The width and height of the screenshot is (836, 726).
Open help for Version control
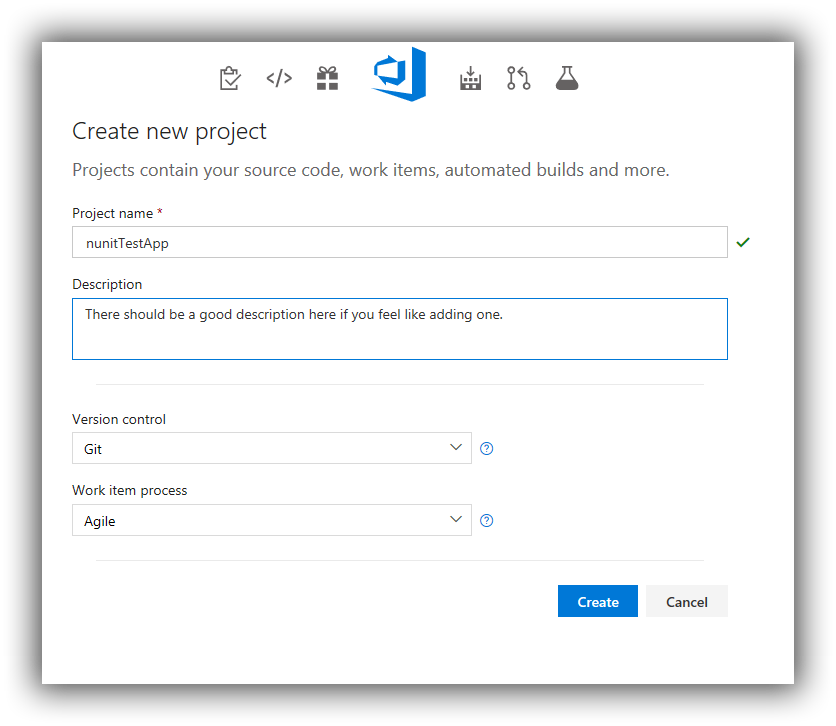click(x=486, y=449)
